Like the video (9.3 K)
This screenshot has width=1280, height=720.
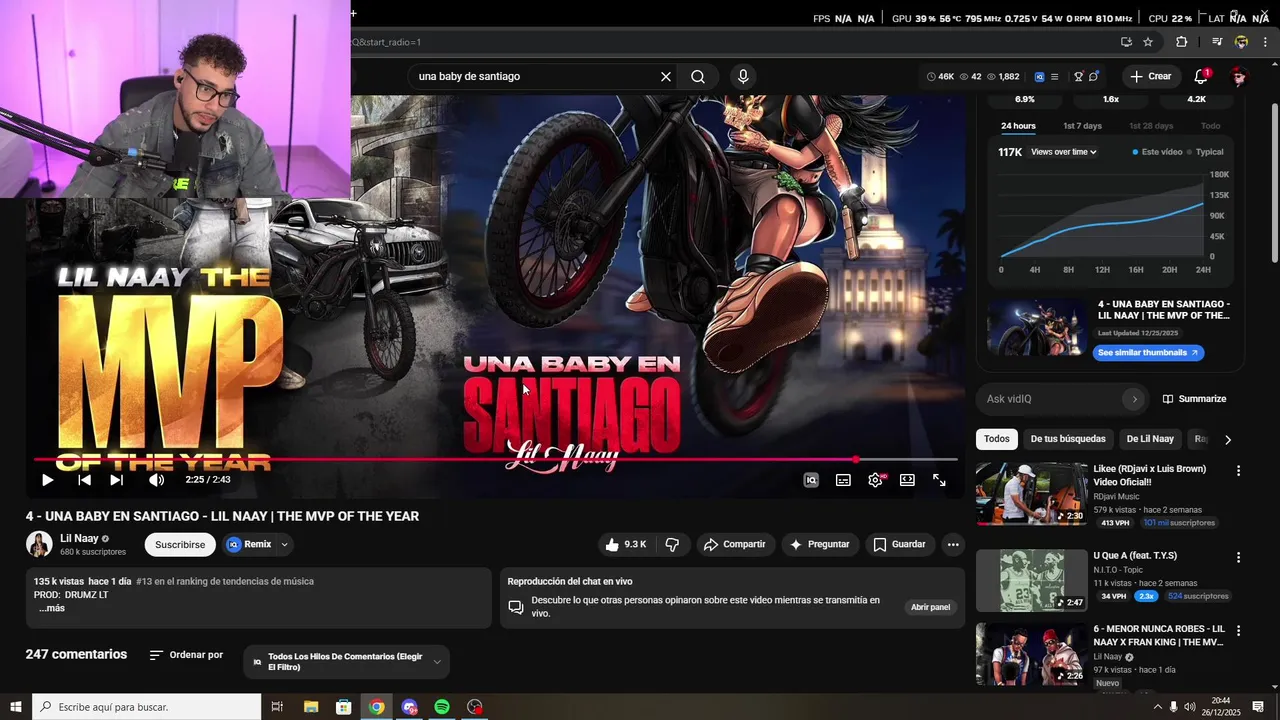pyautogui.click(x=625, y=545)
